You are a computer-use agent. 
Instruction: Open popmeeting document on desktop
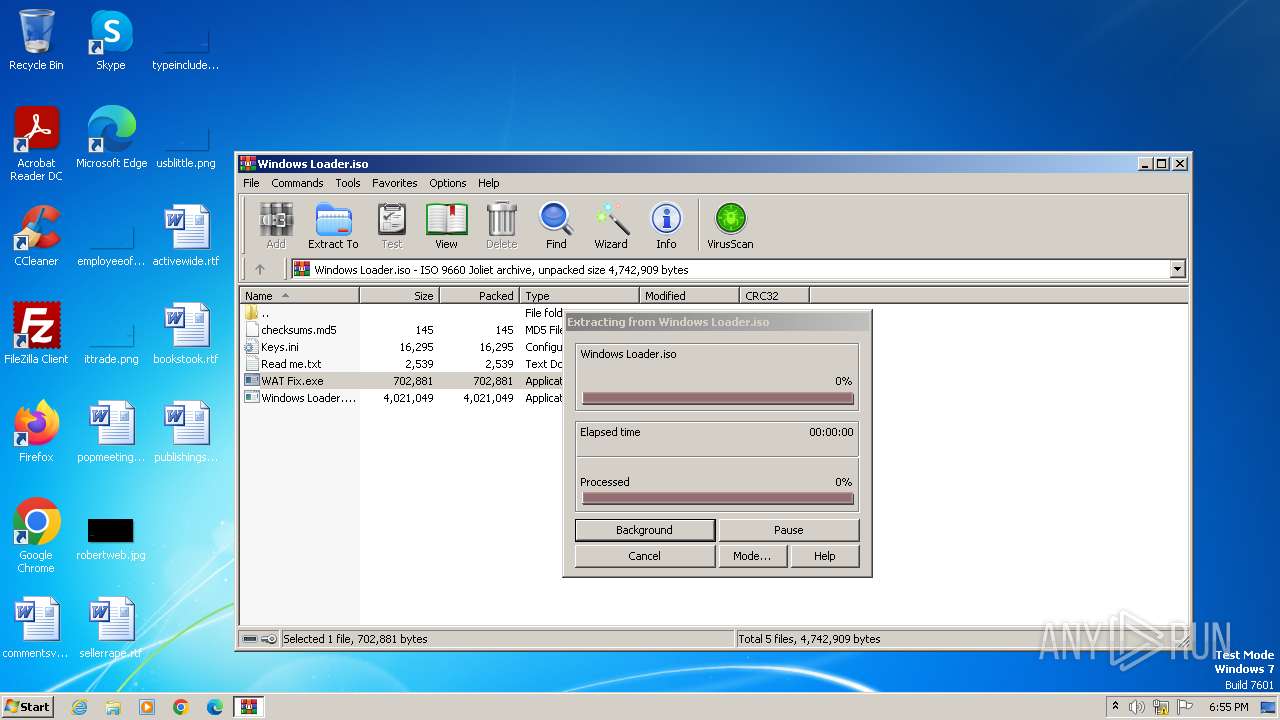(x=111, y=432)
